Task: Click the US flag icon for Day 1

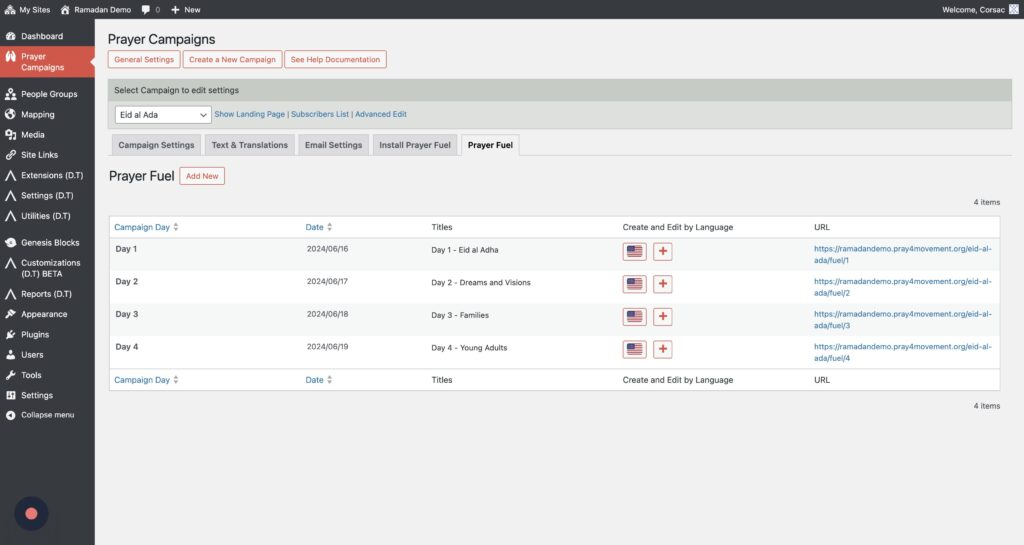Action: (x=634, y=252)
